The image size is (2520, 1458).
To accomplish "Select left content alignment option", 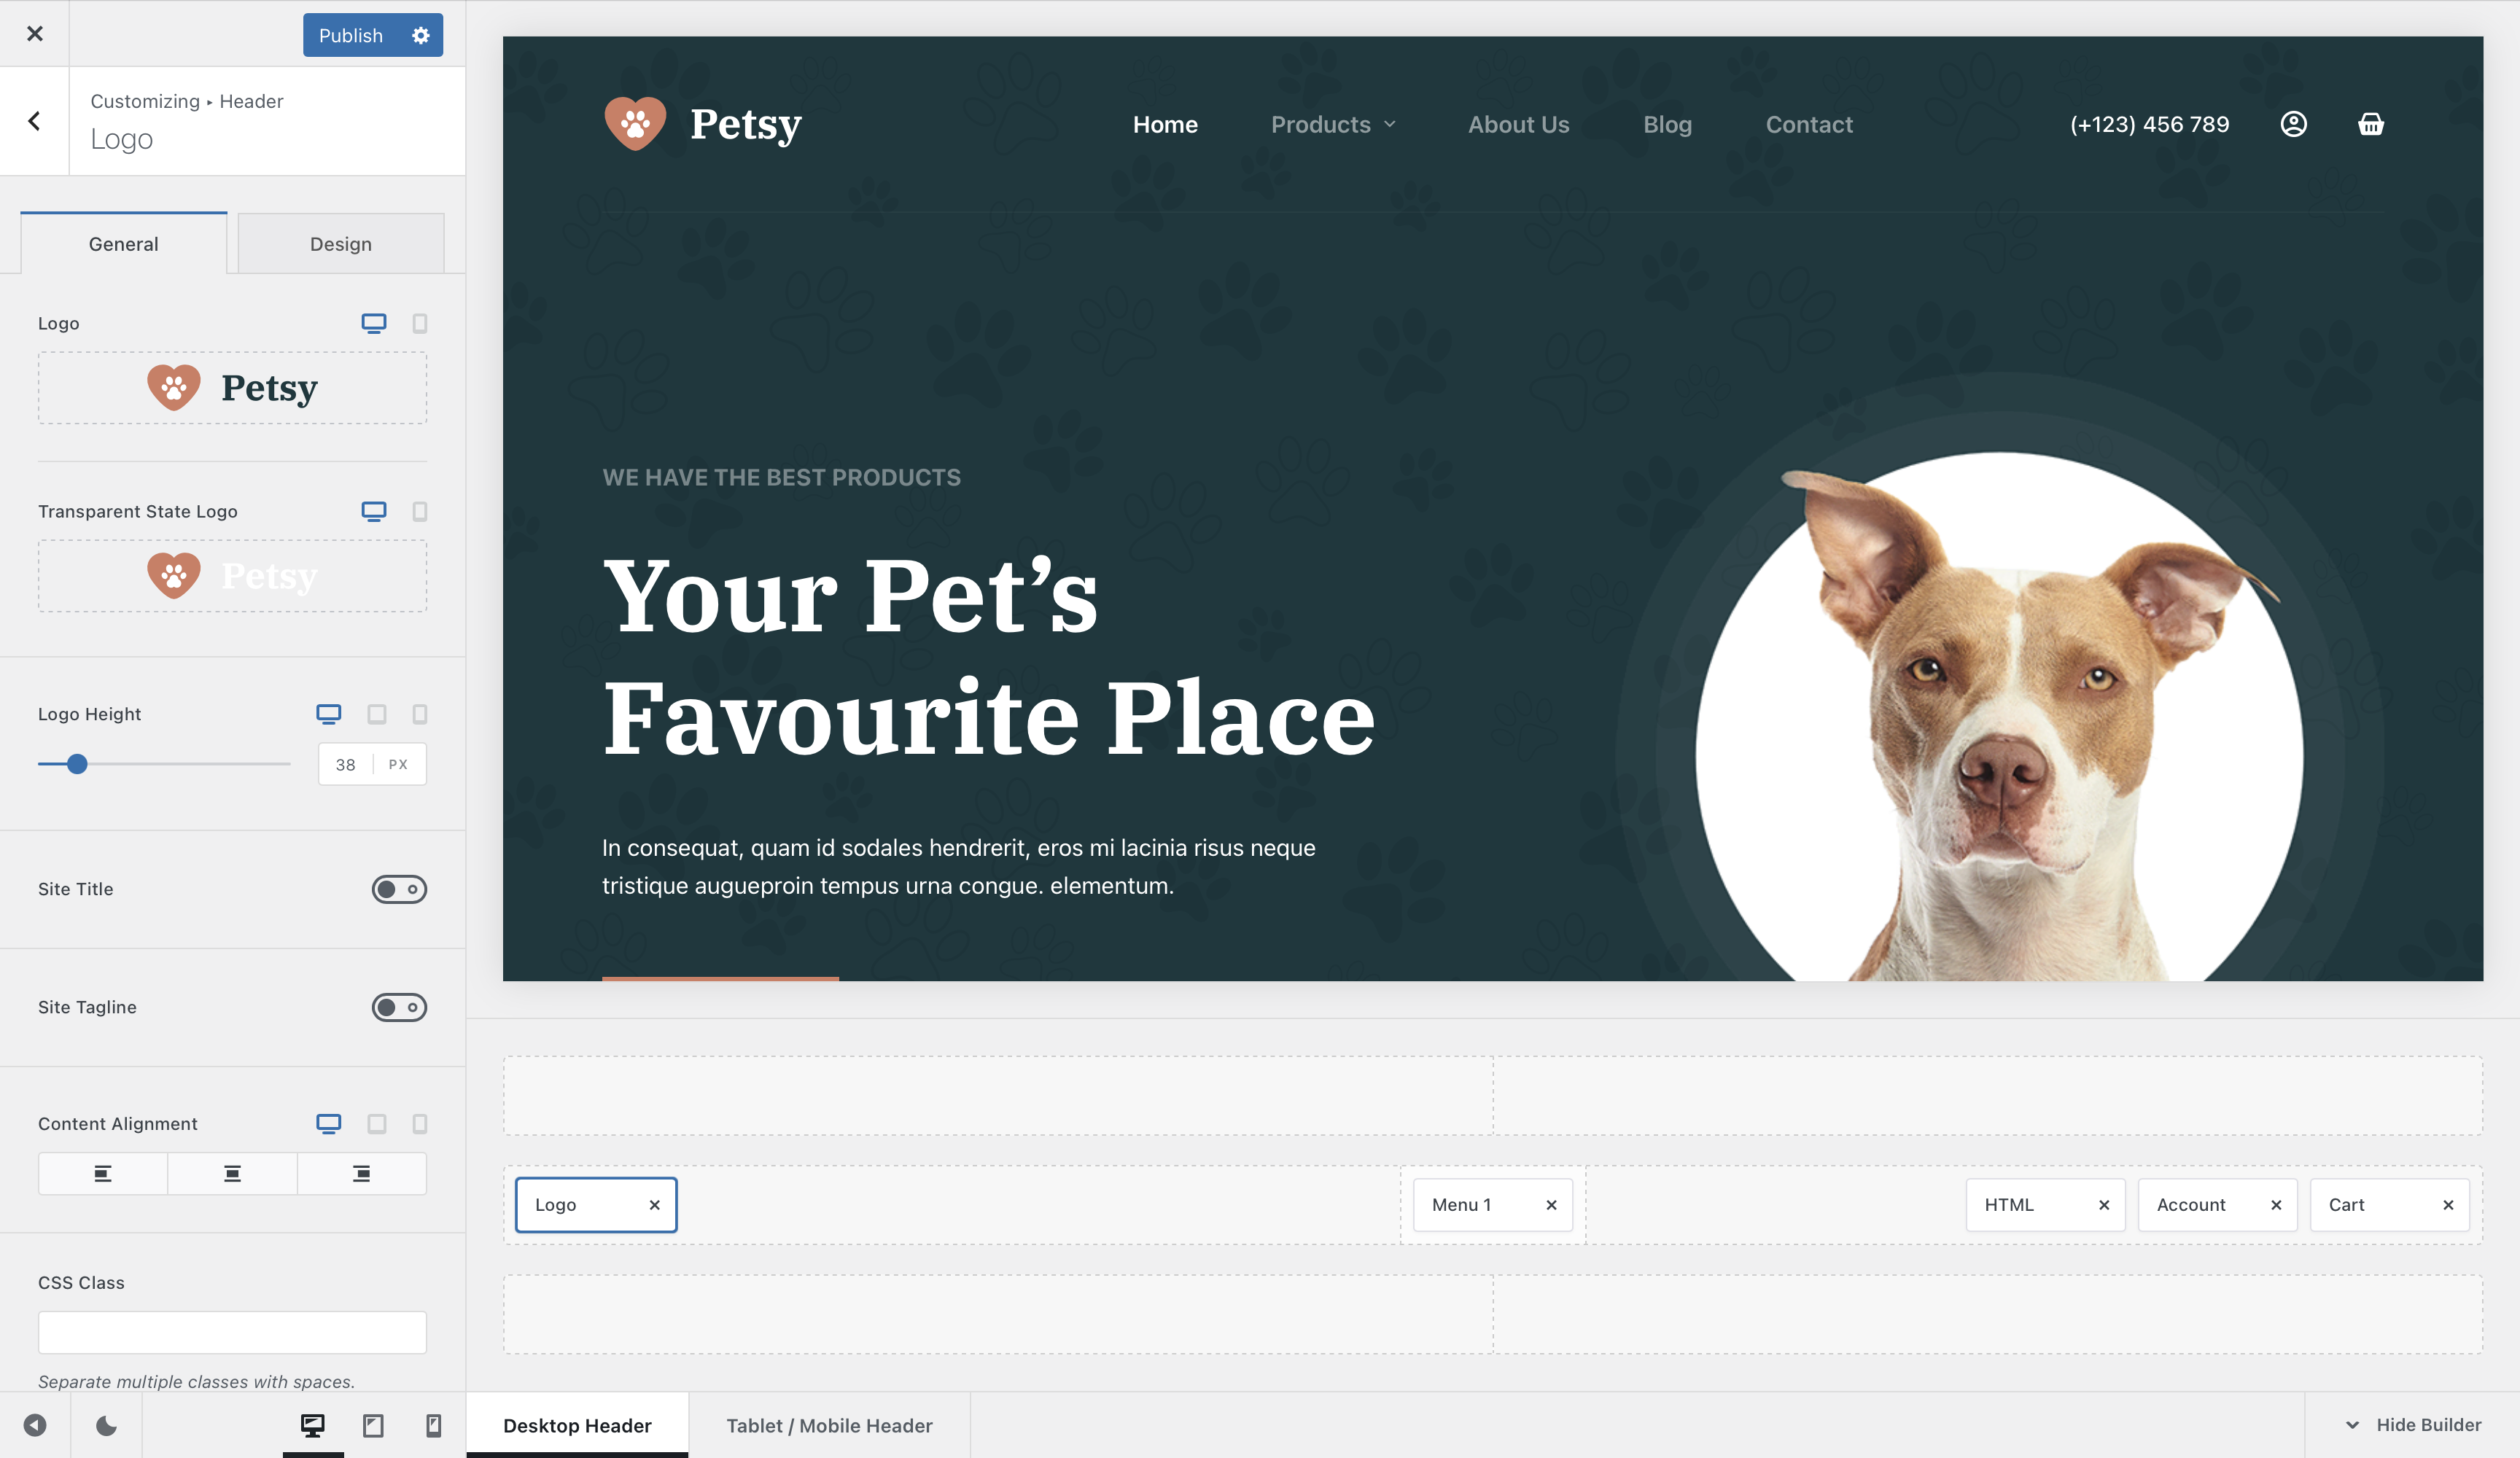I will coord(102,1172).
